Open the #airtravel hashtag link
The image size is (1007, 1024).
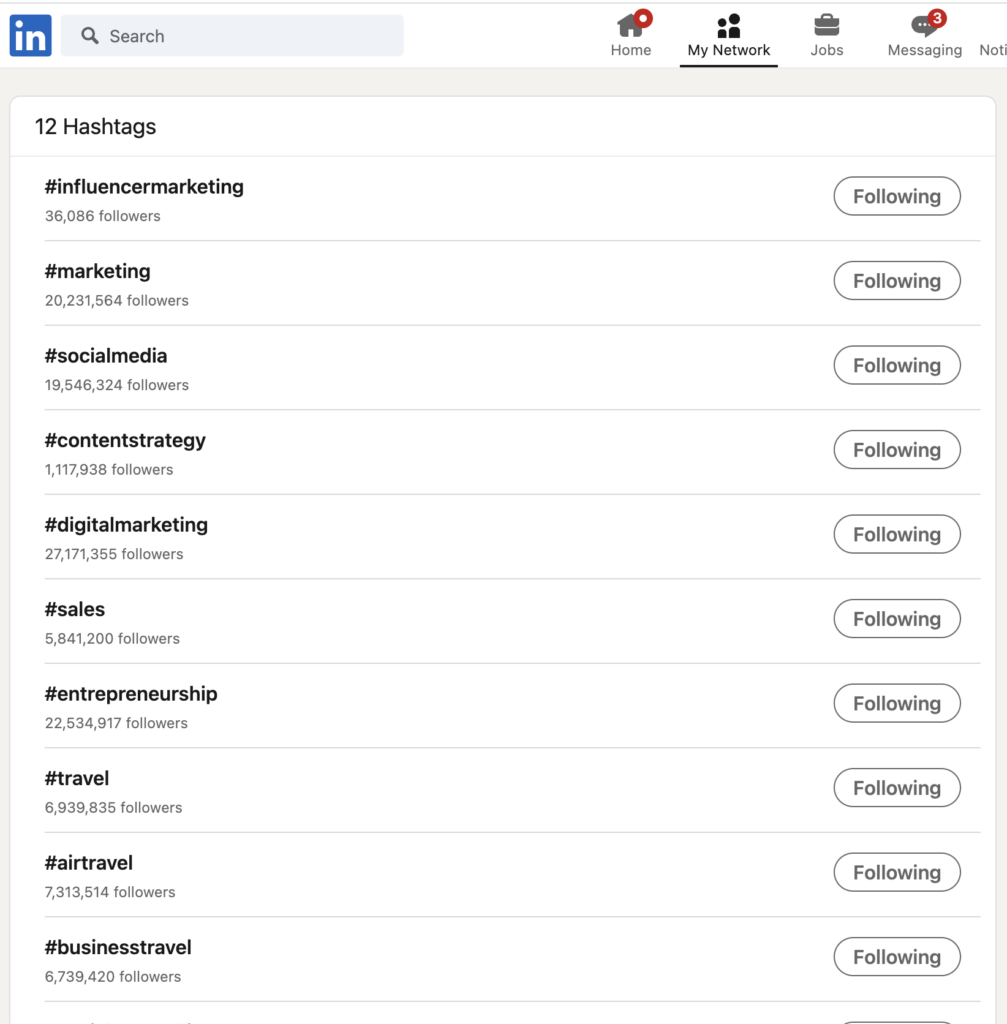pyautogui.click(x=89, y=863)
